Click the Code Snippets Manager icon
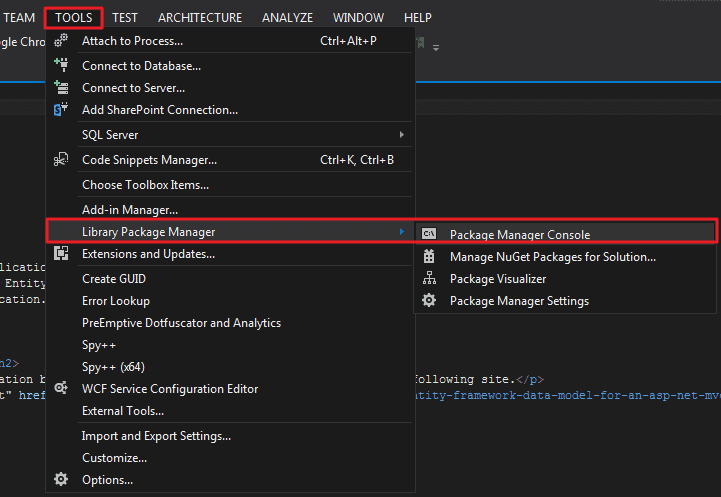 tap(61, 160)
